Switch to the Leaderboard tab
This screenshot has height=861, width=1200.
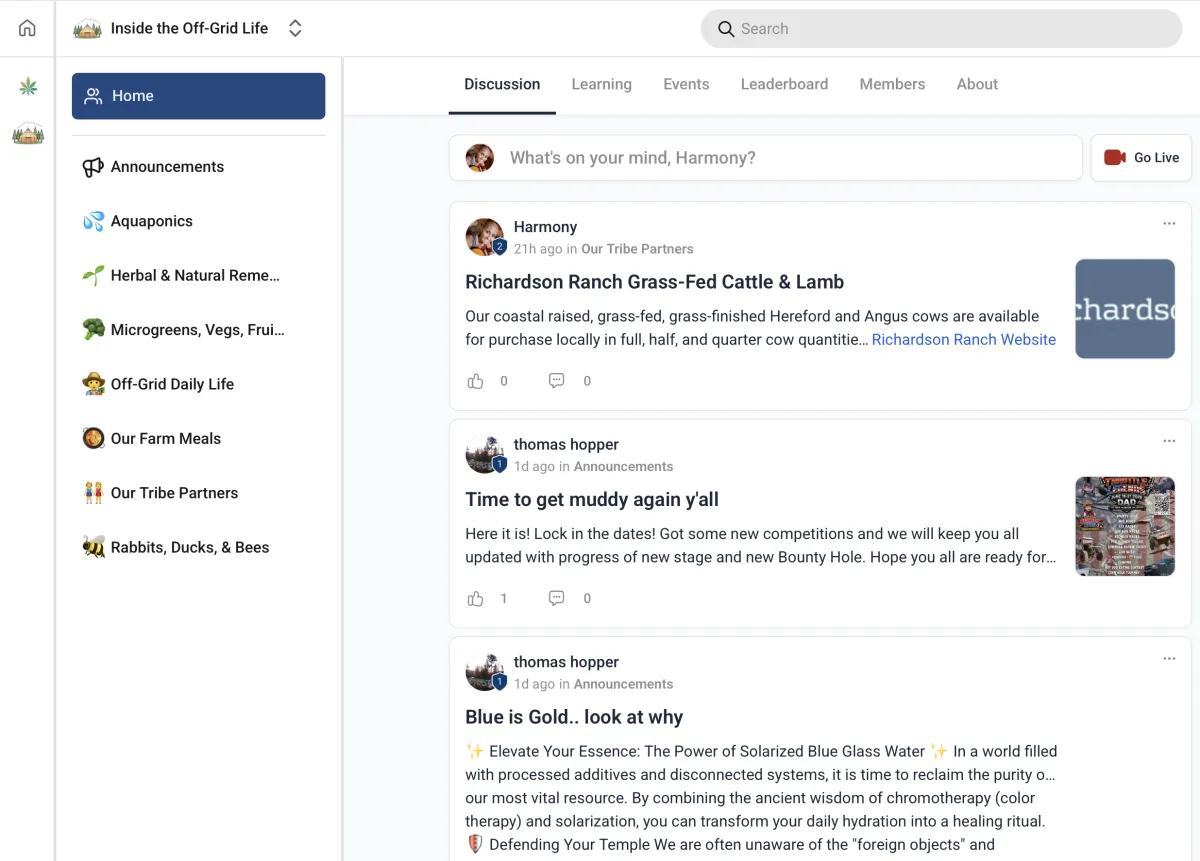pos(784,84)
